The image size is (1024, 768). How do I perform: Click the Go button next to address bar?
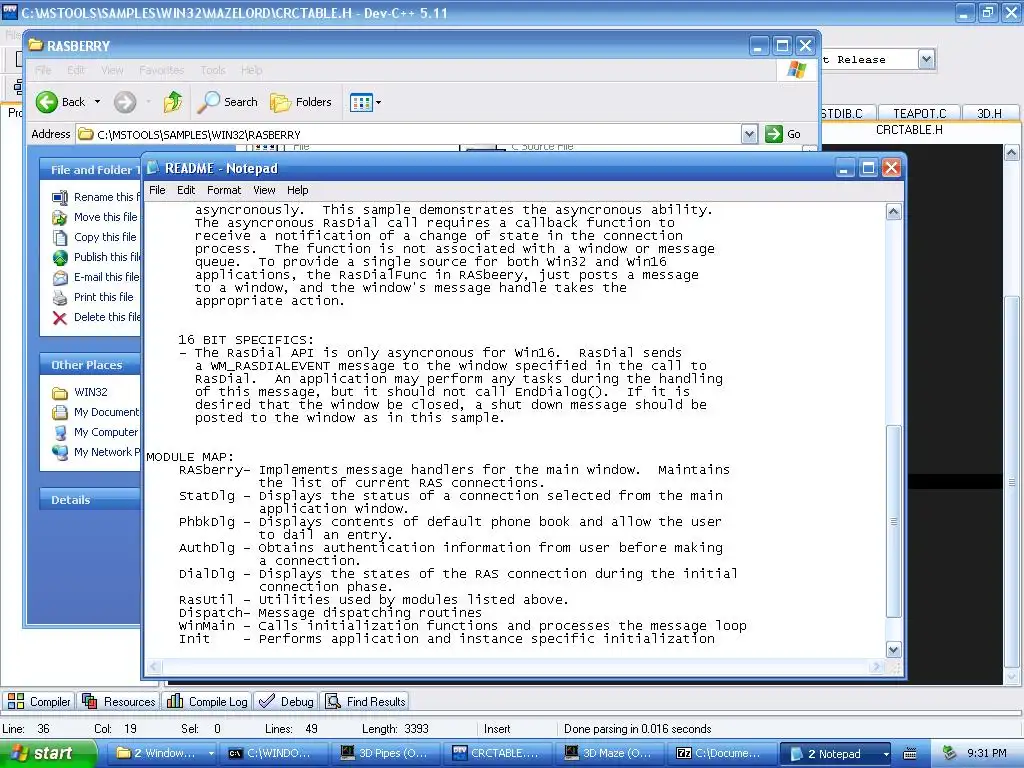click(x=783, y=134)
